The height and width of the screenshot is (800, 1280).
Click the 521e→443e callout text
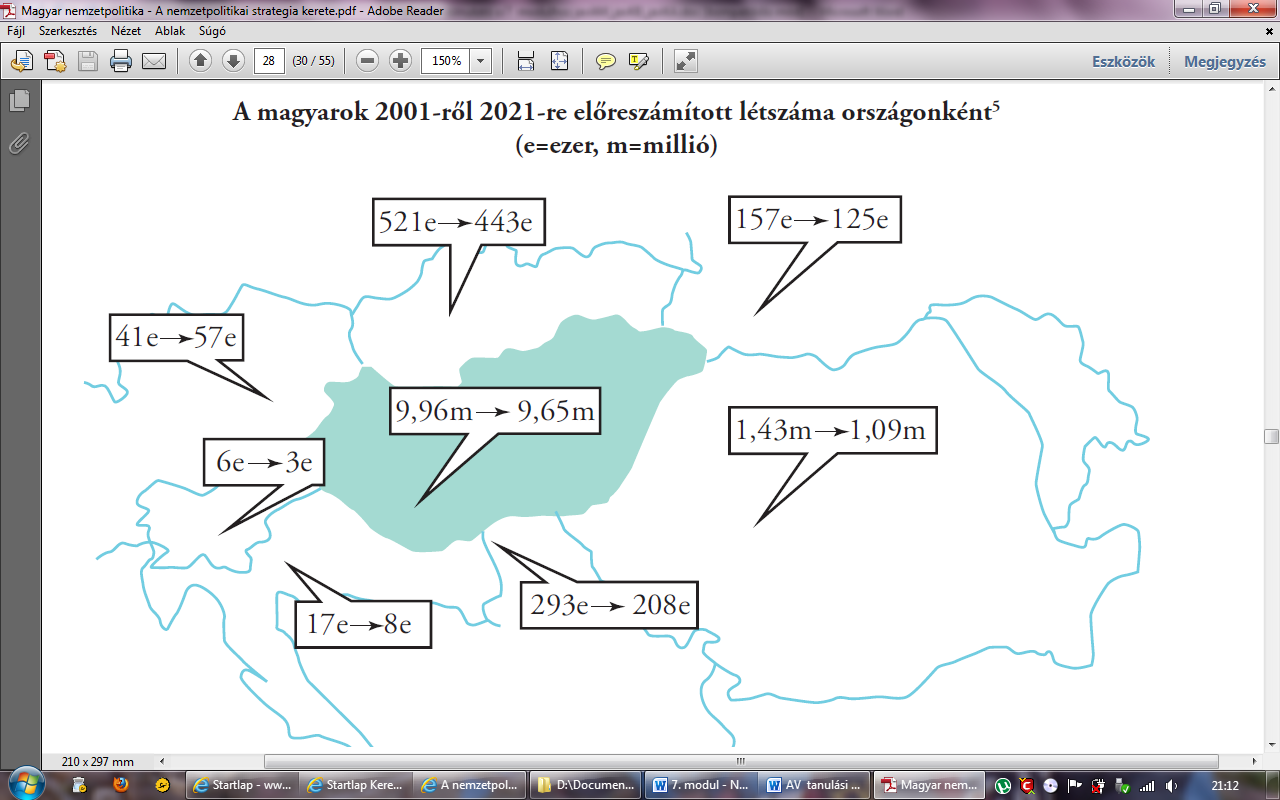tap(457, 221)
